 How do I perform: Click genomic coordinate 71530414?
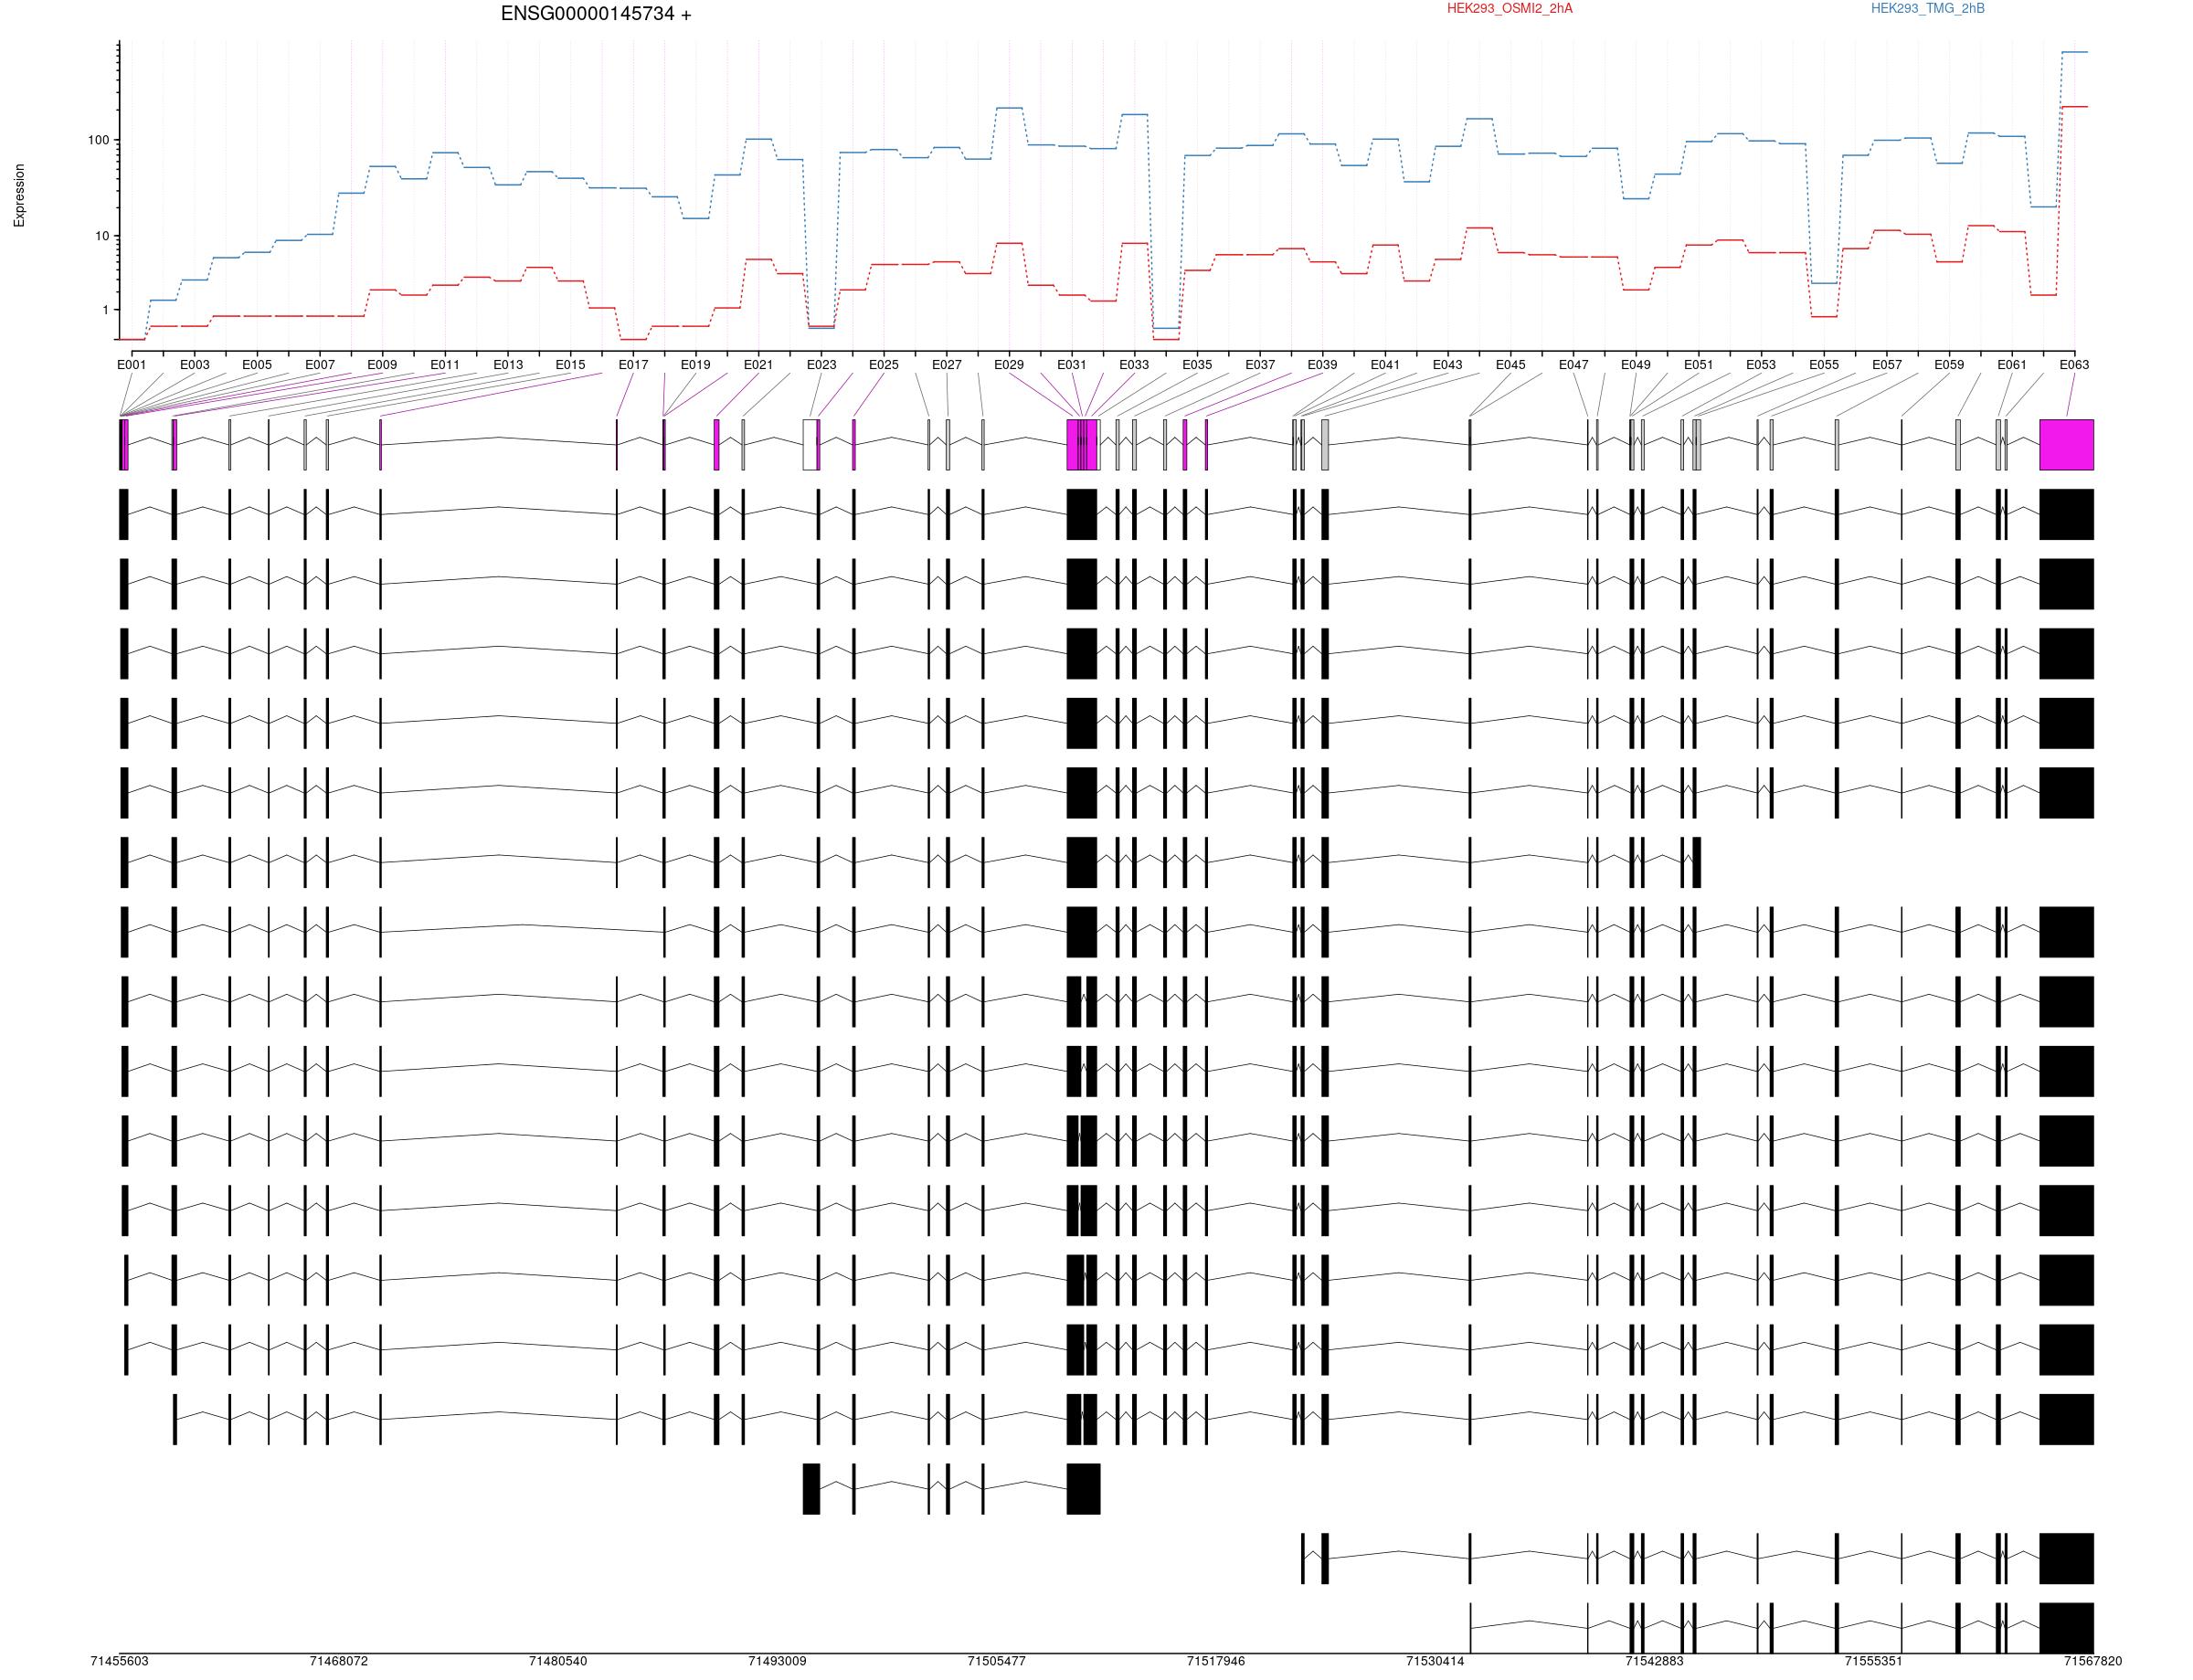(1435, 1661)
